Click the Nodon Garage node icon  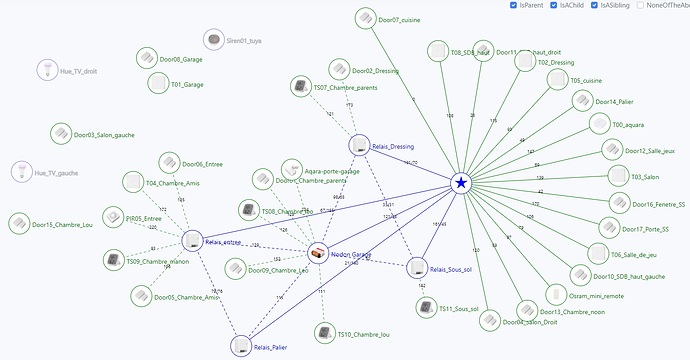point(318,253)
